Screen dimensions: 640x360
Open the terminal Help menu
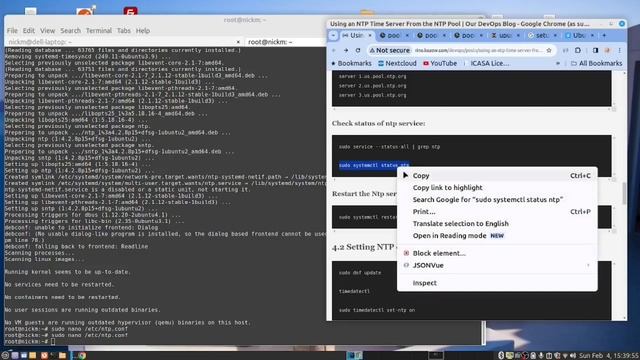pyautogui.click(x=143, y=31)
